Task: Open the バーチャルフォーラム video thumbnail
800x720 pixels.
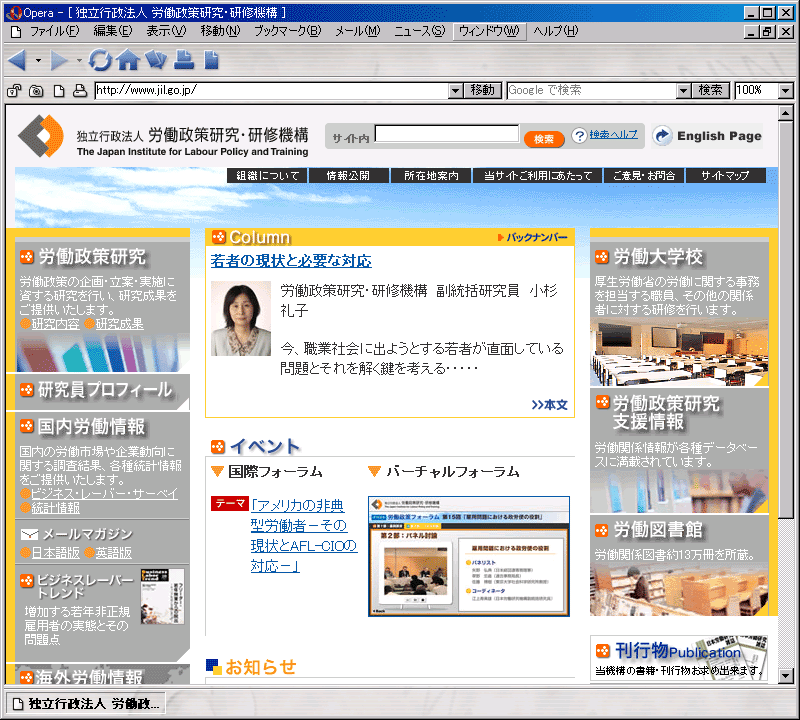Action: coord(469,556)
